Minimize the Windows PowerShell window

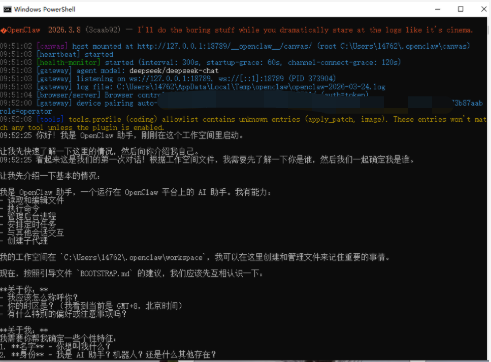click(437, 9)
